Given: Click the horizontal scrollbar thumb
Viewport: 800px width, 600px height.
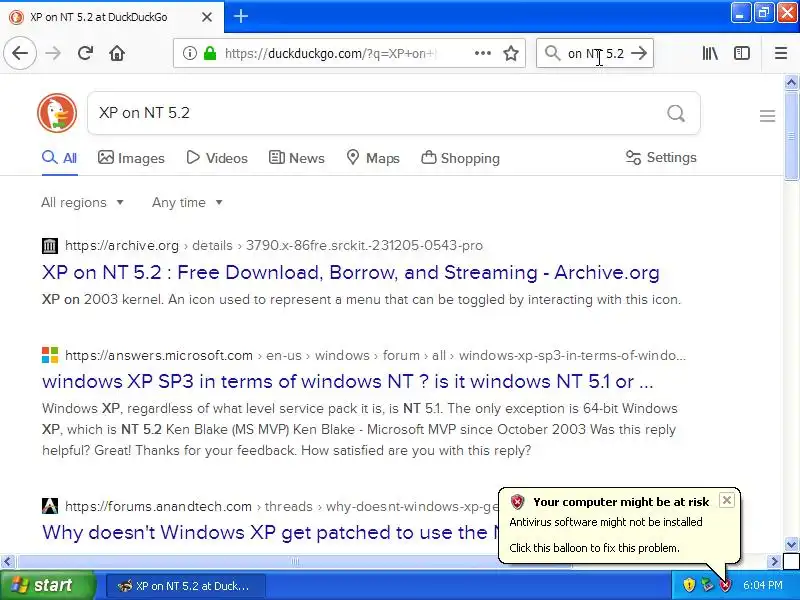Looking at the screenshot, I should (x=294, y=562).
